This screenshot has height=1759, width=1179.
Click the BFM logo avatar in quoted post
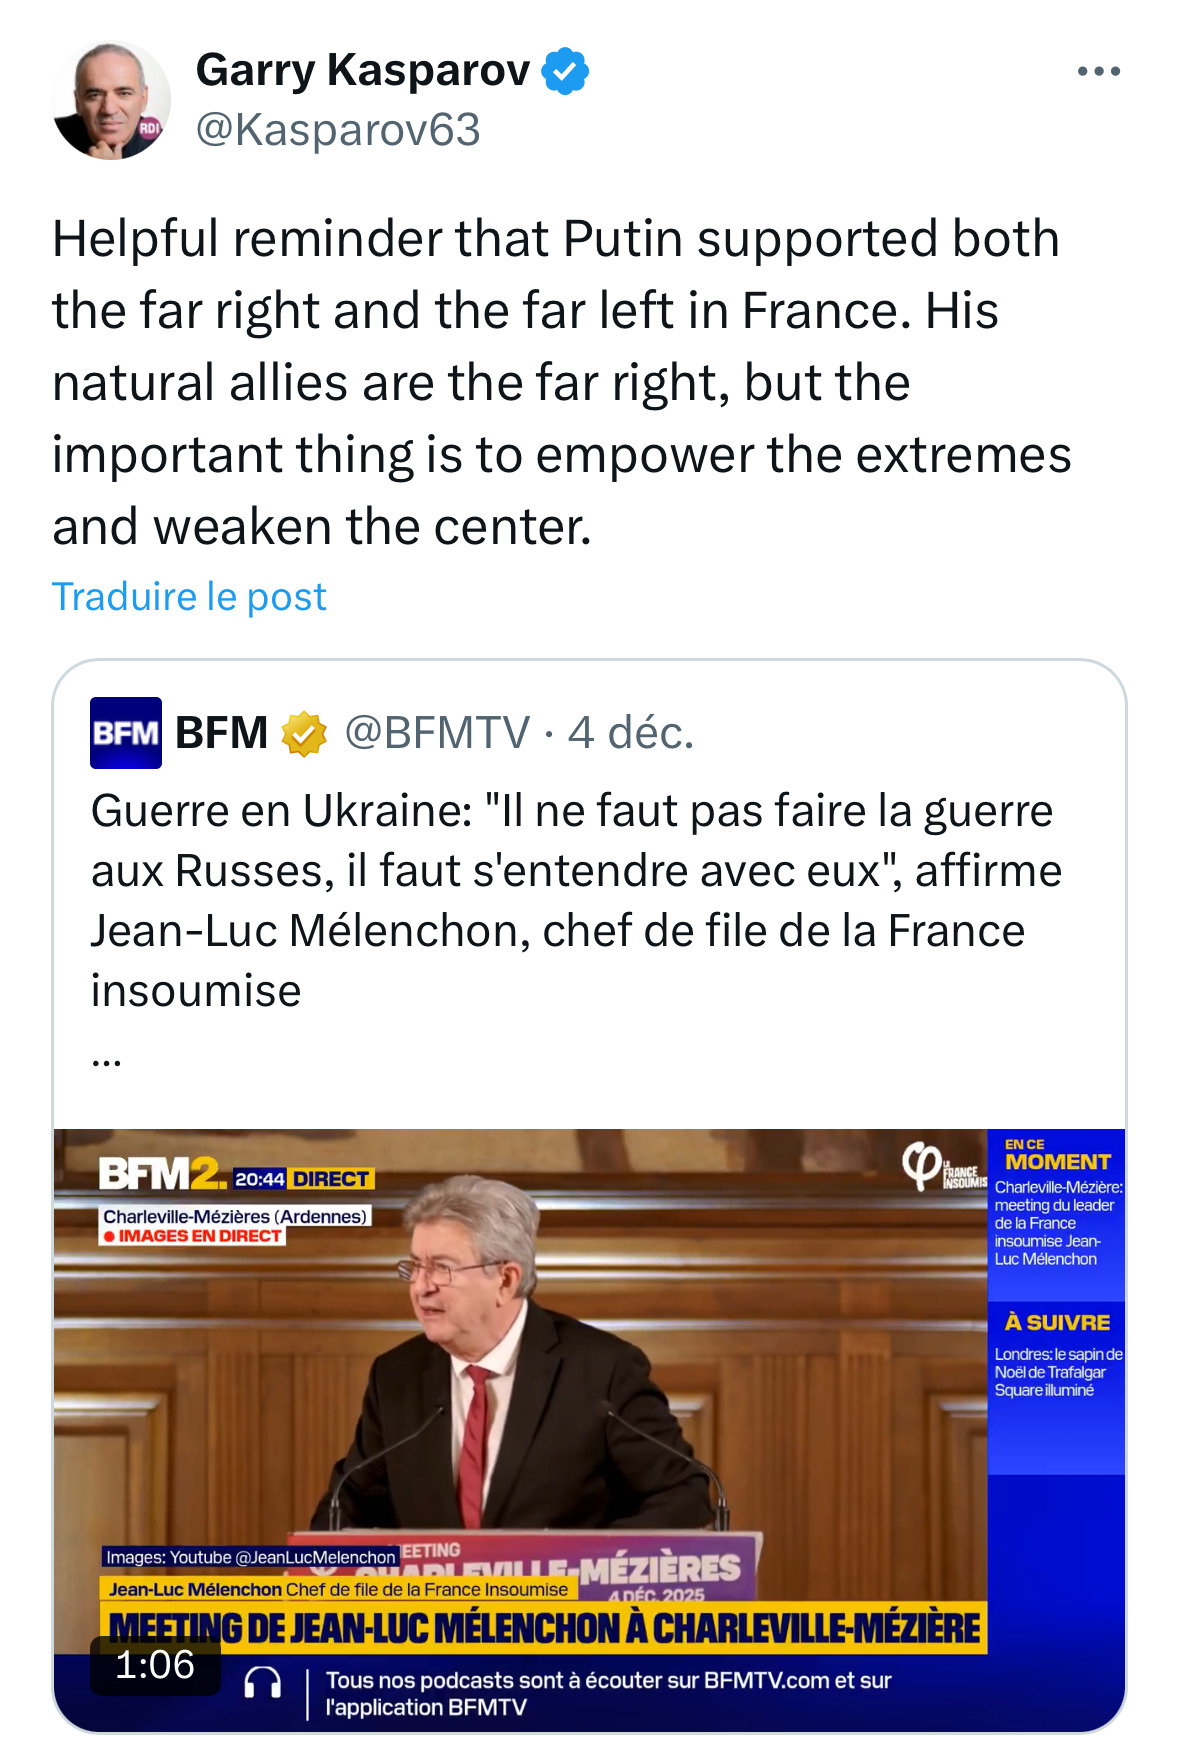click(x=126, y=733)
